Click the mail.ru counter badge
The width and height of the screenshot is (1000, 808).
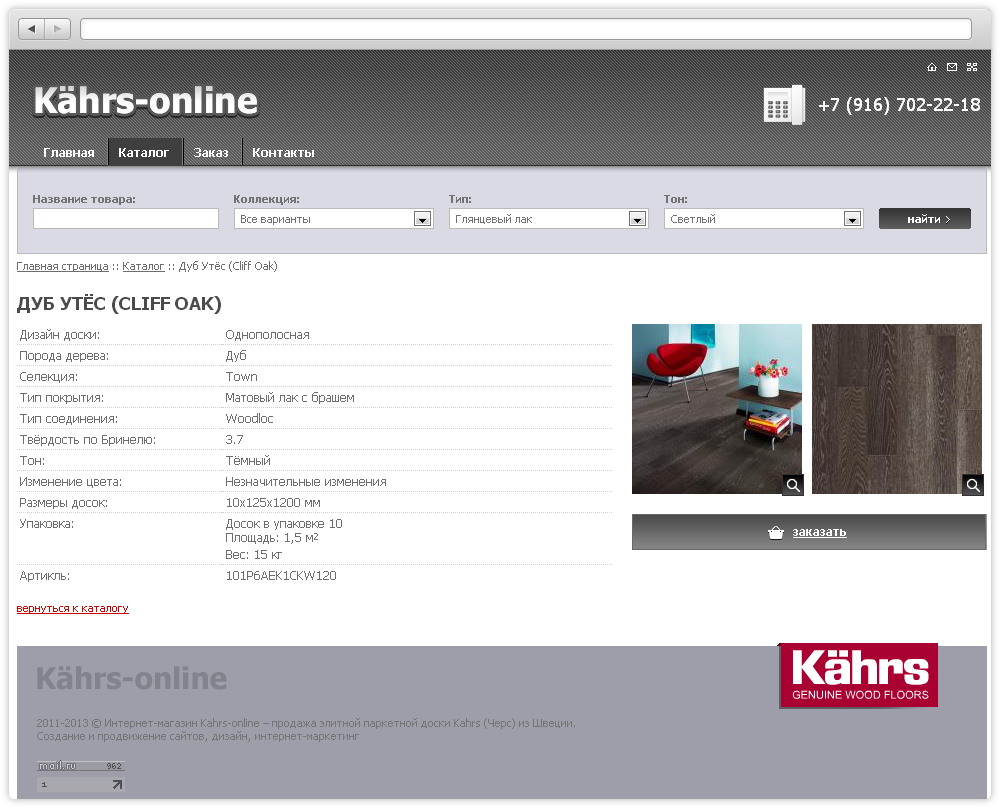coord(80,766)
